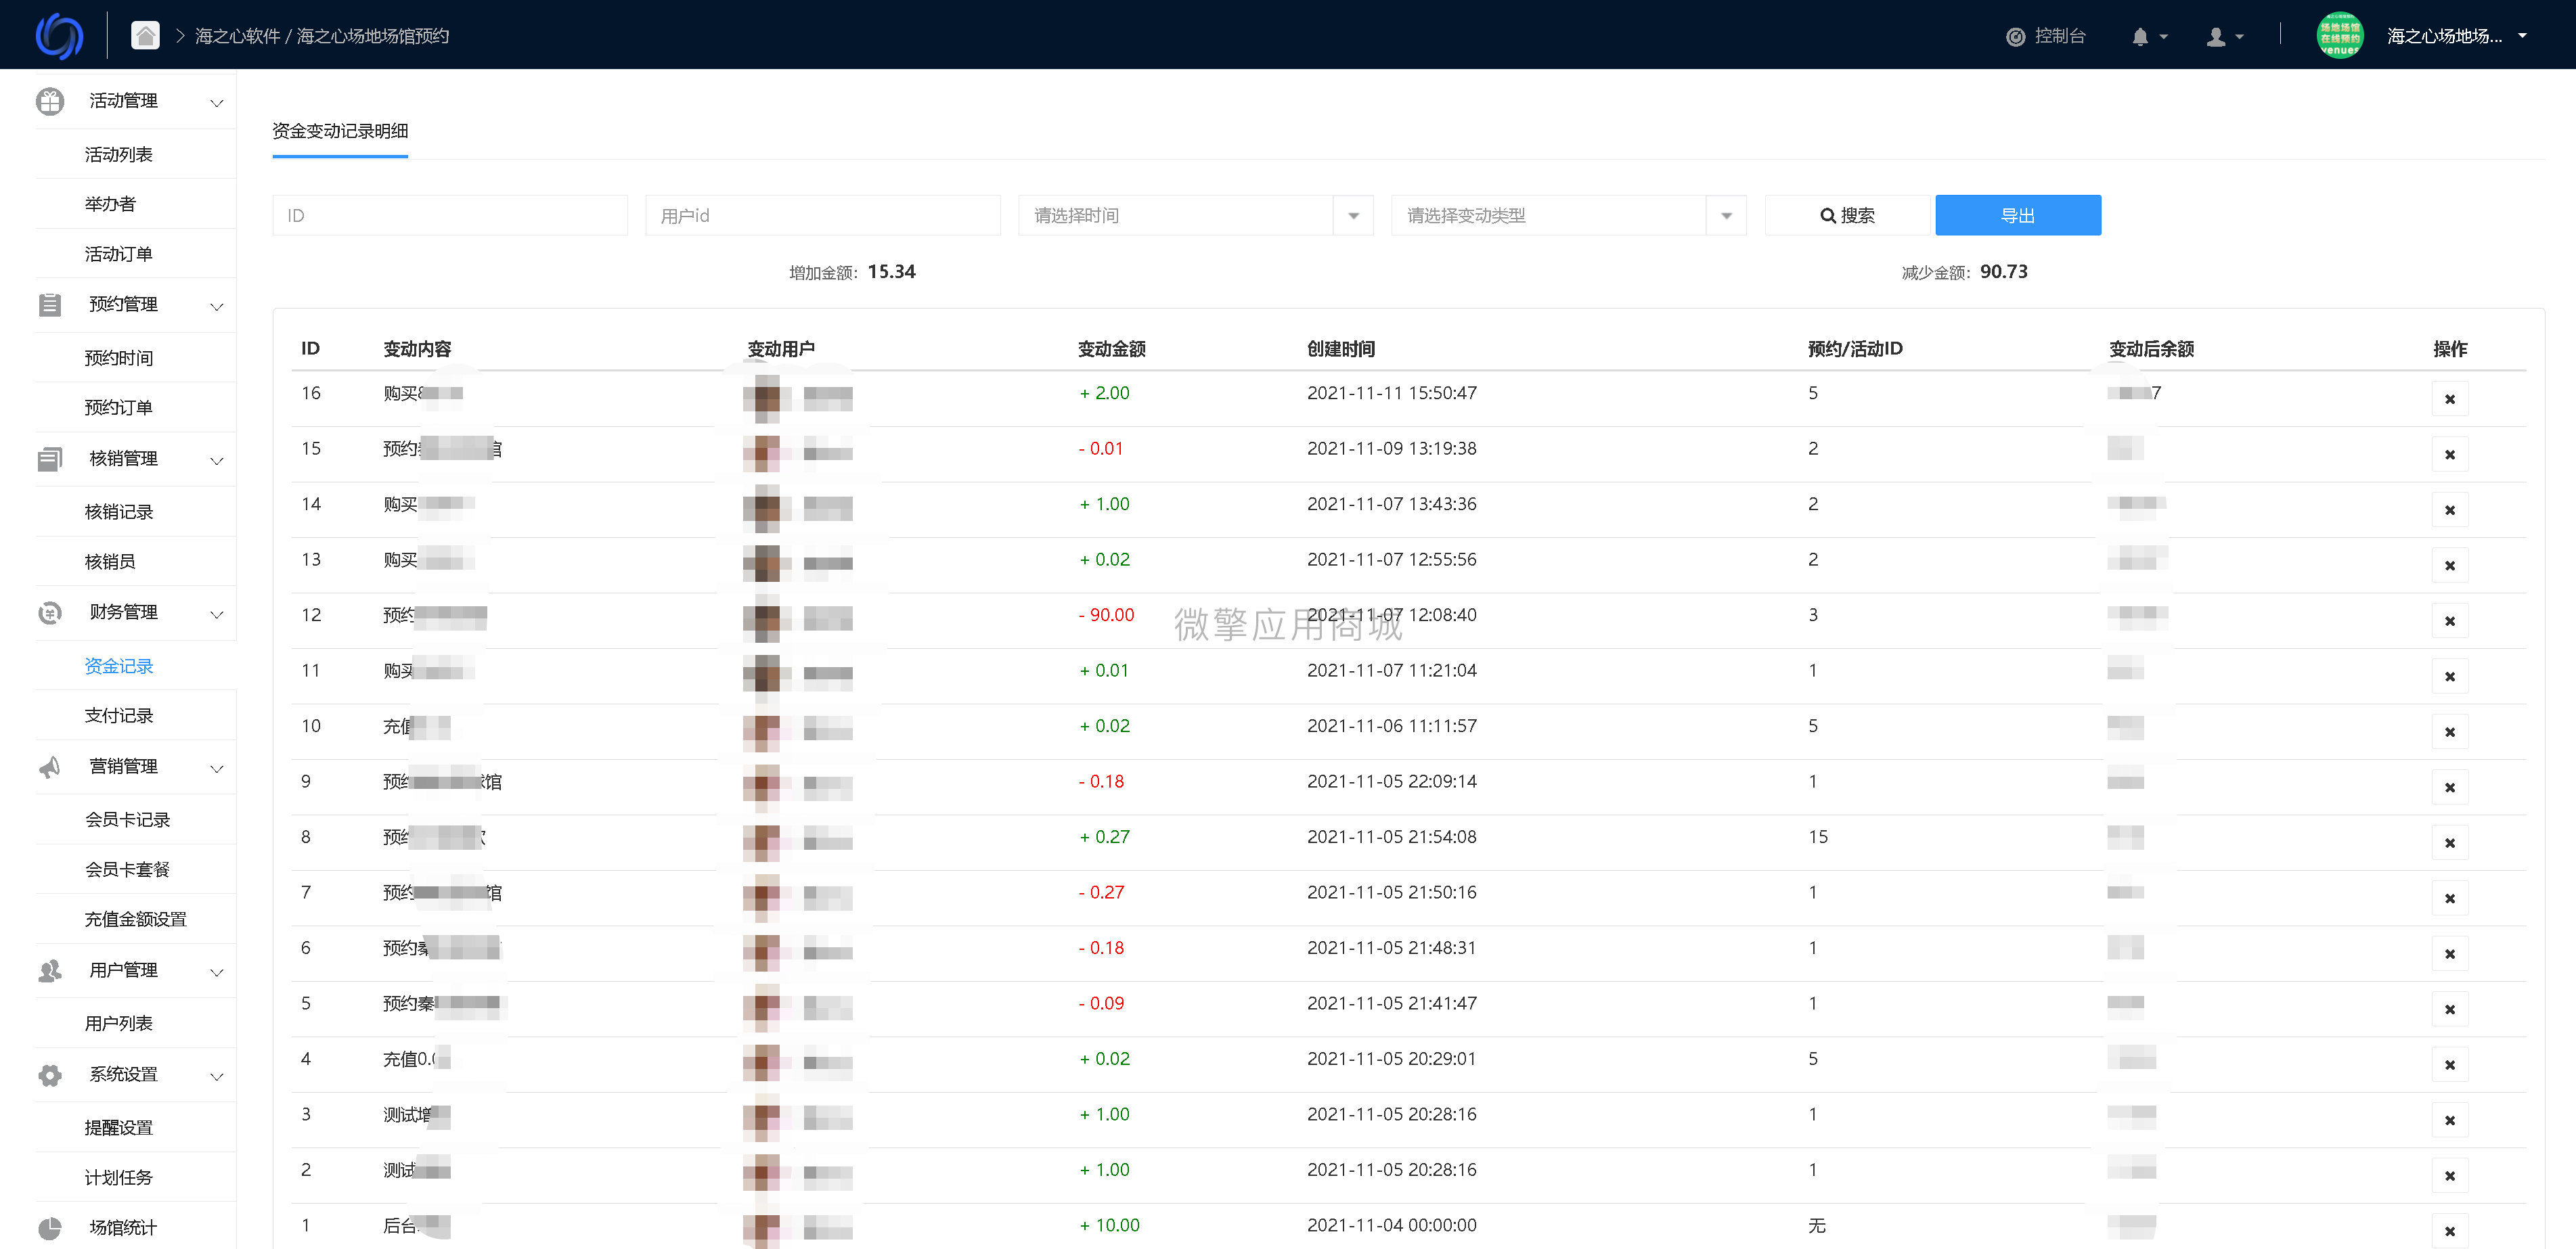This screenshot has height=1249, width=2576.
Task: Click the 控制台 console icon
Action: click(2015, 35)
